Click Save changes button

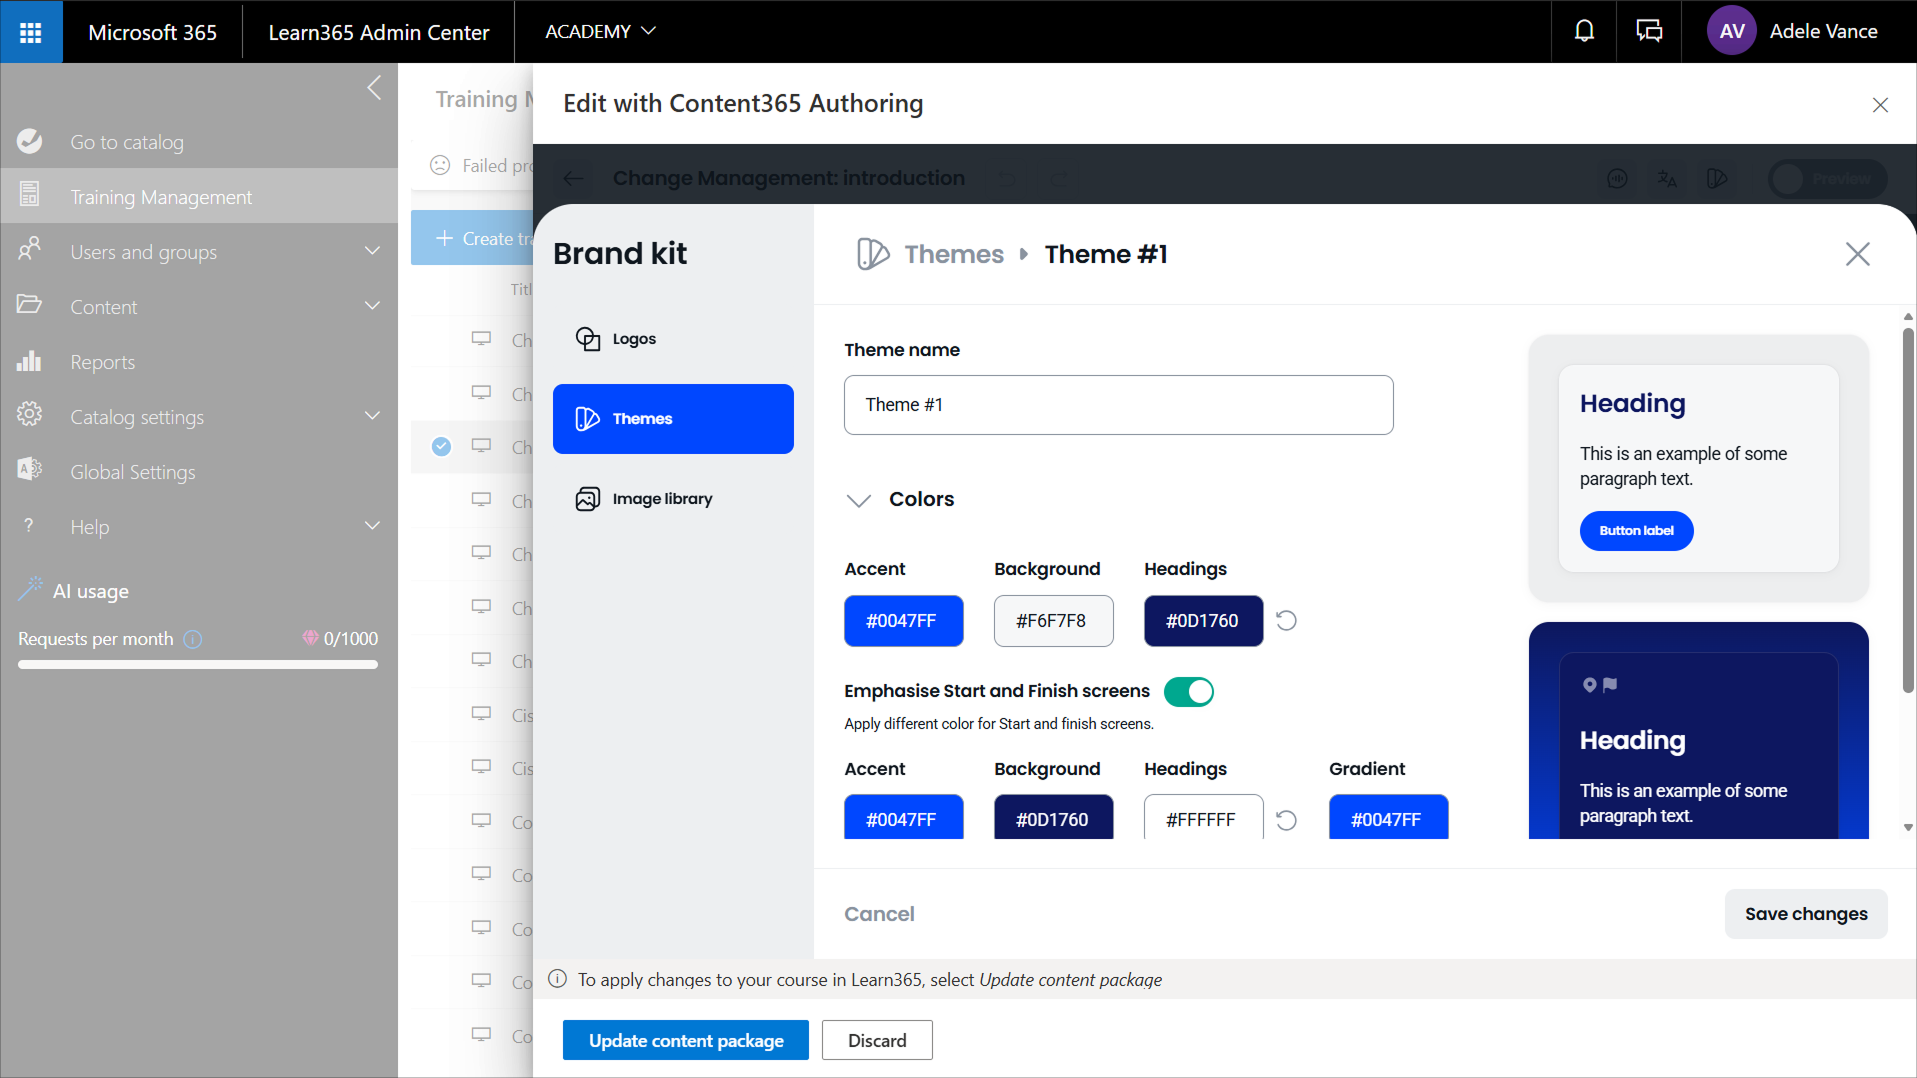coord(1805,914)
